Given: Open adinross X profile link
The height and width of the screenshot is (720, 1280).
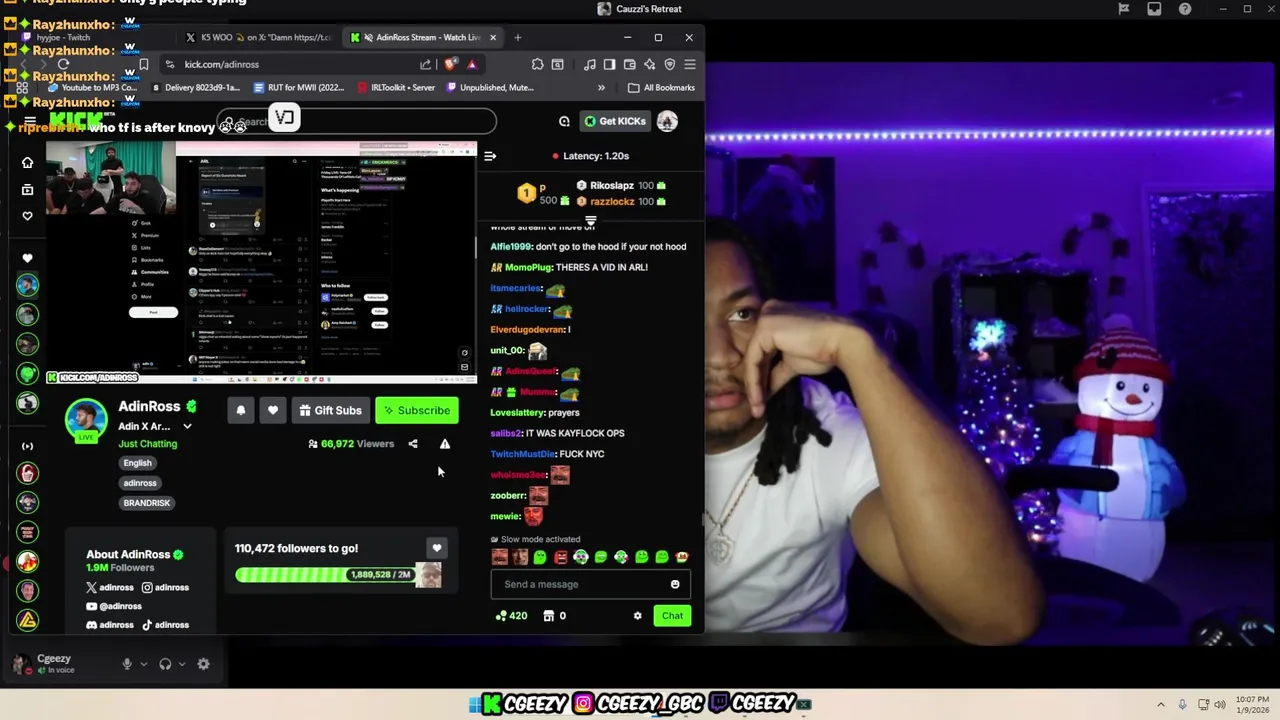Looking at the screenshot, I should (110, 588).
